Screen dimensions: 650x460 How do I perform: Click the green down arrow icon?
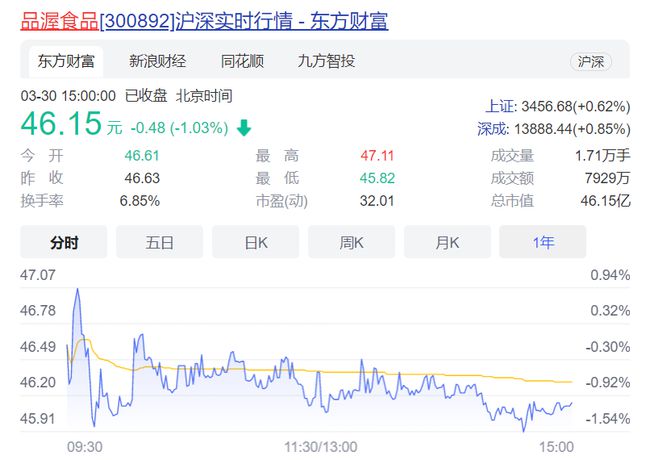[x=245, y=128]
